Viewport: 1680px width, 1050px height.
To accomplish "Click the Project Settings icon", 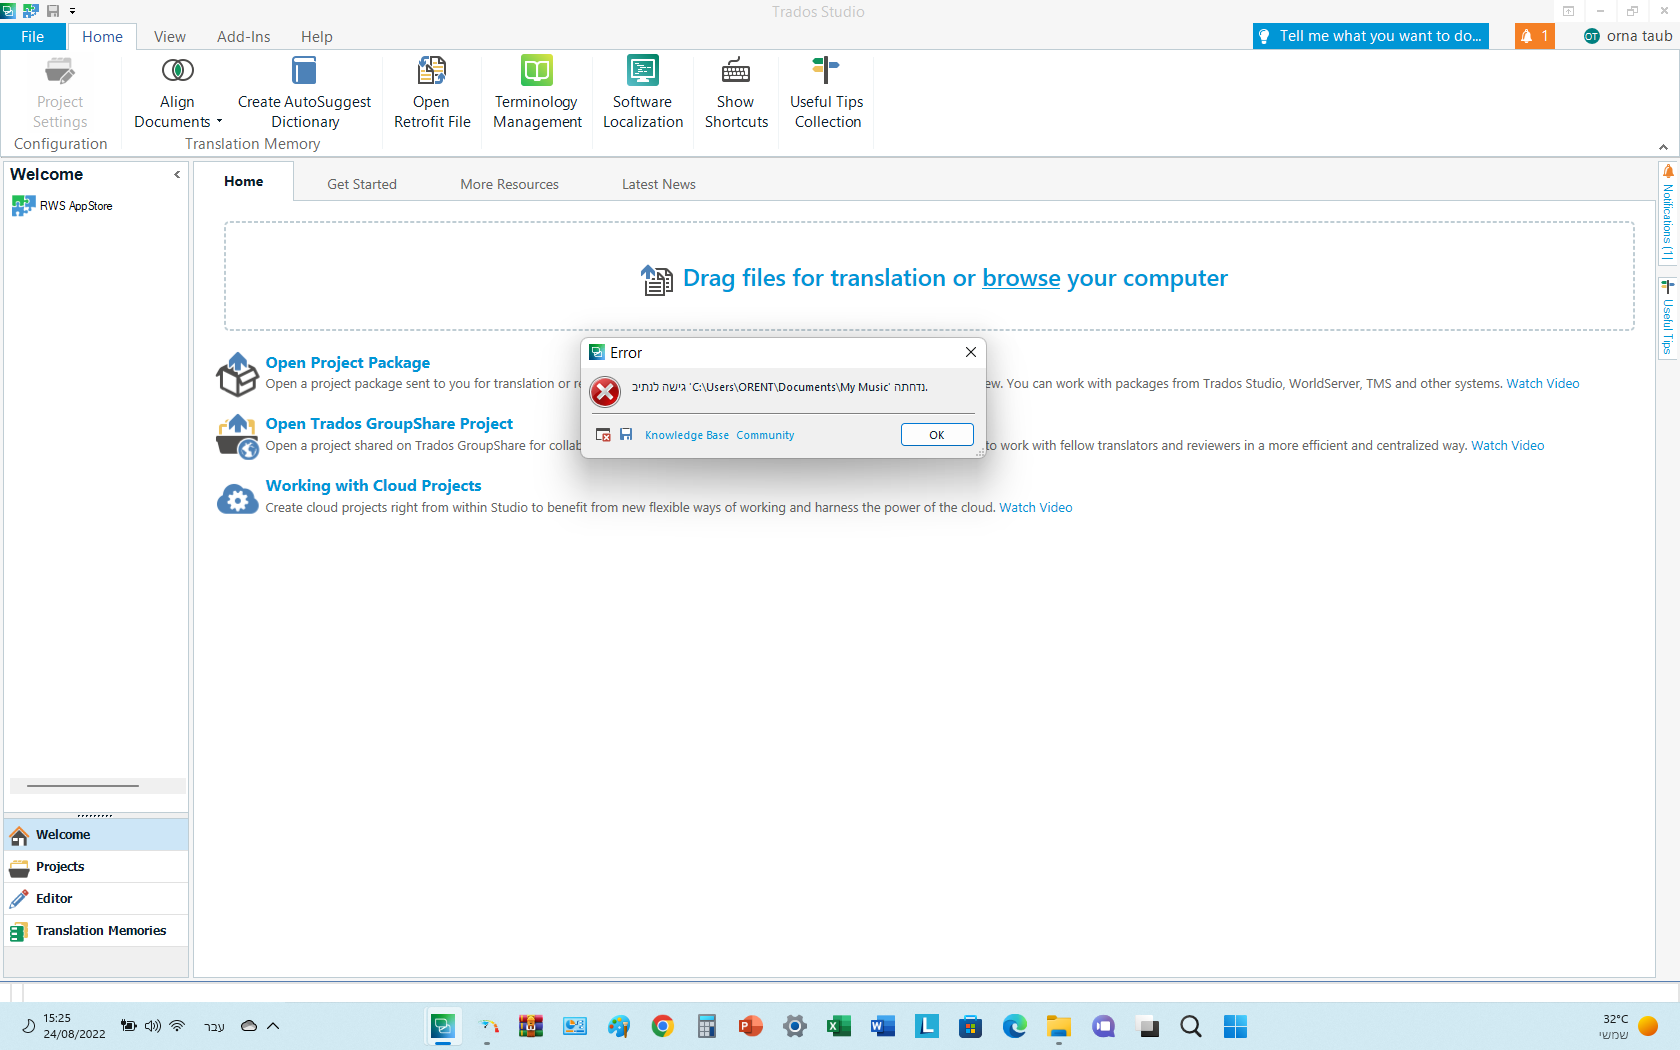I will tap(60, 71).
